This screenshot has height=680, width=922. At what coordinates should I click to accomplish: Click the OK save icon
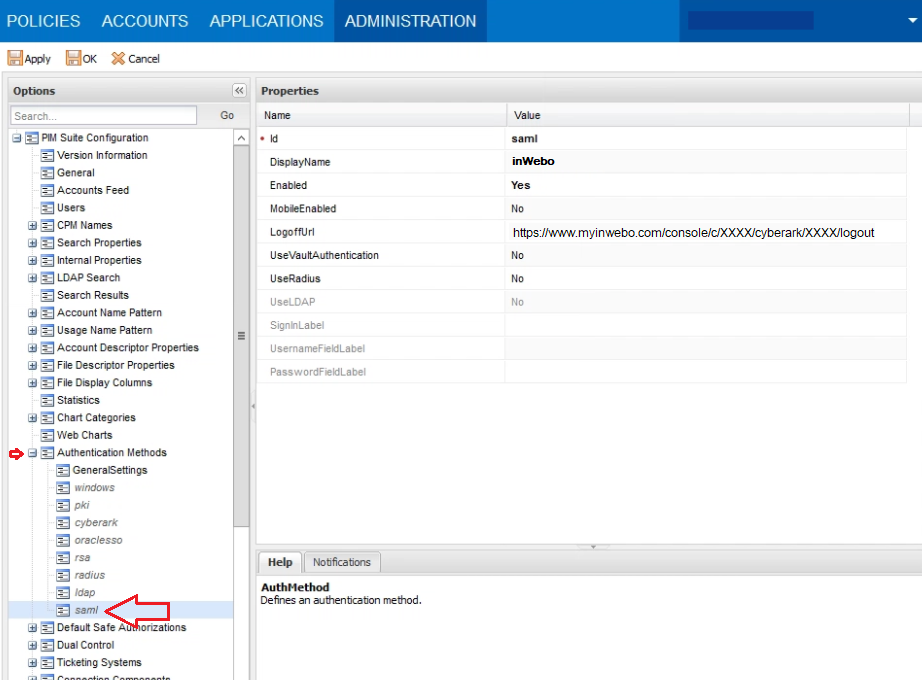73,58
